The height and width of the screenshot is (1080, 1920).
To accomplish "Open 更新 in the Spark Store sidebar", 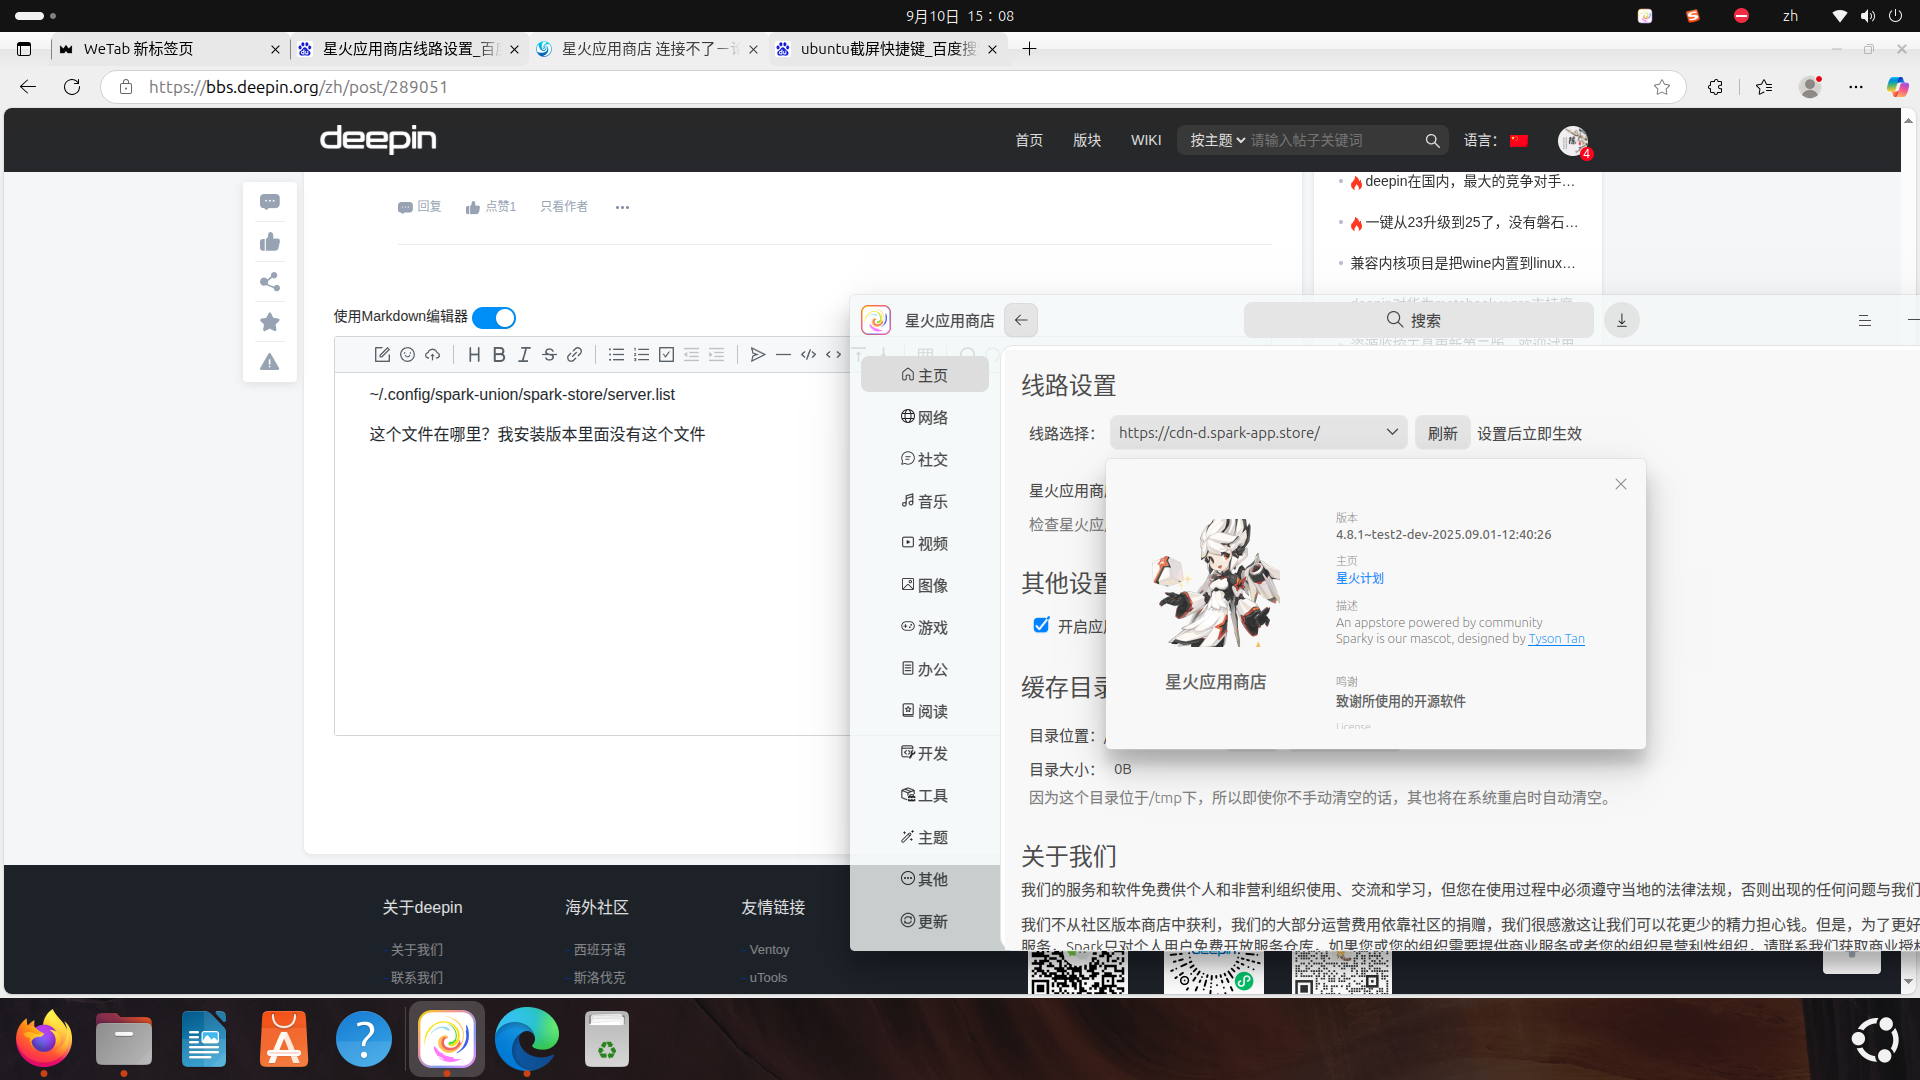I will click(x=924, y=921).
